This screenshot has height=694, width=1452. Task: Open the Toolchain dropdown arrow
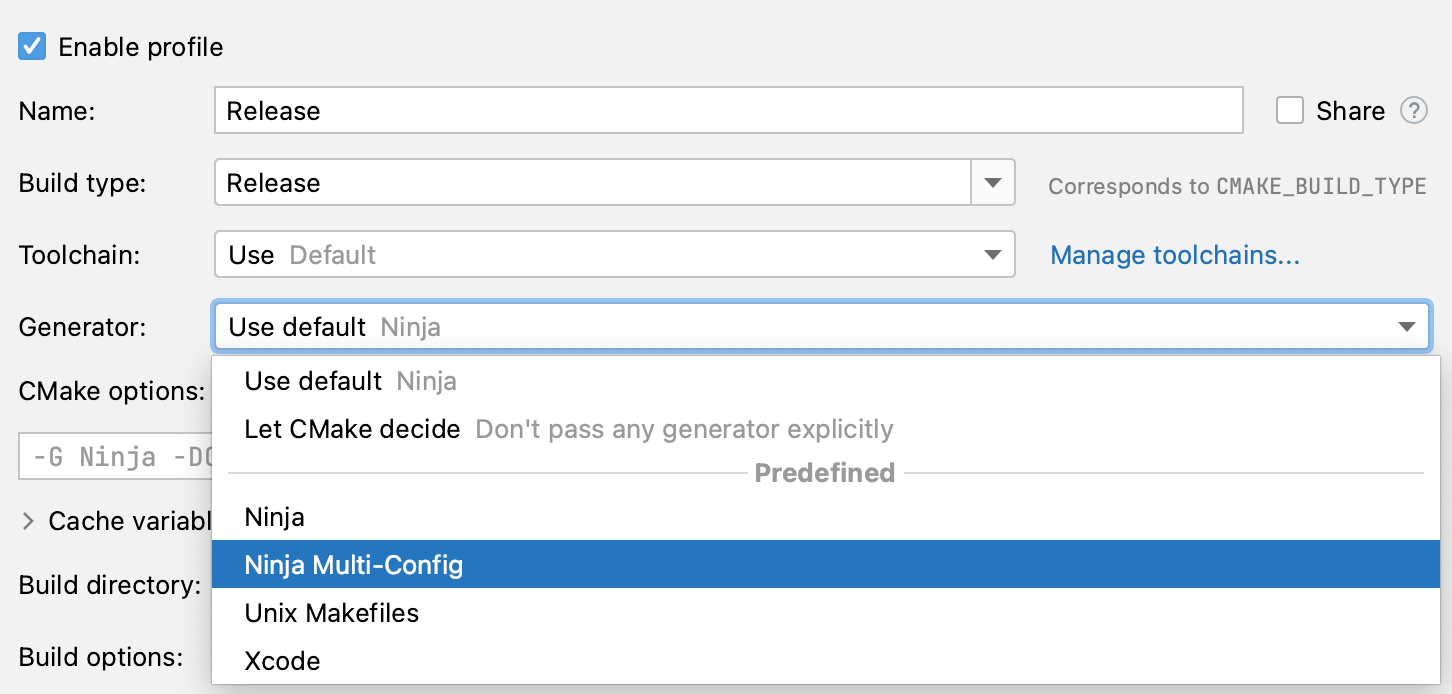pos(991,255)
